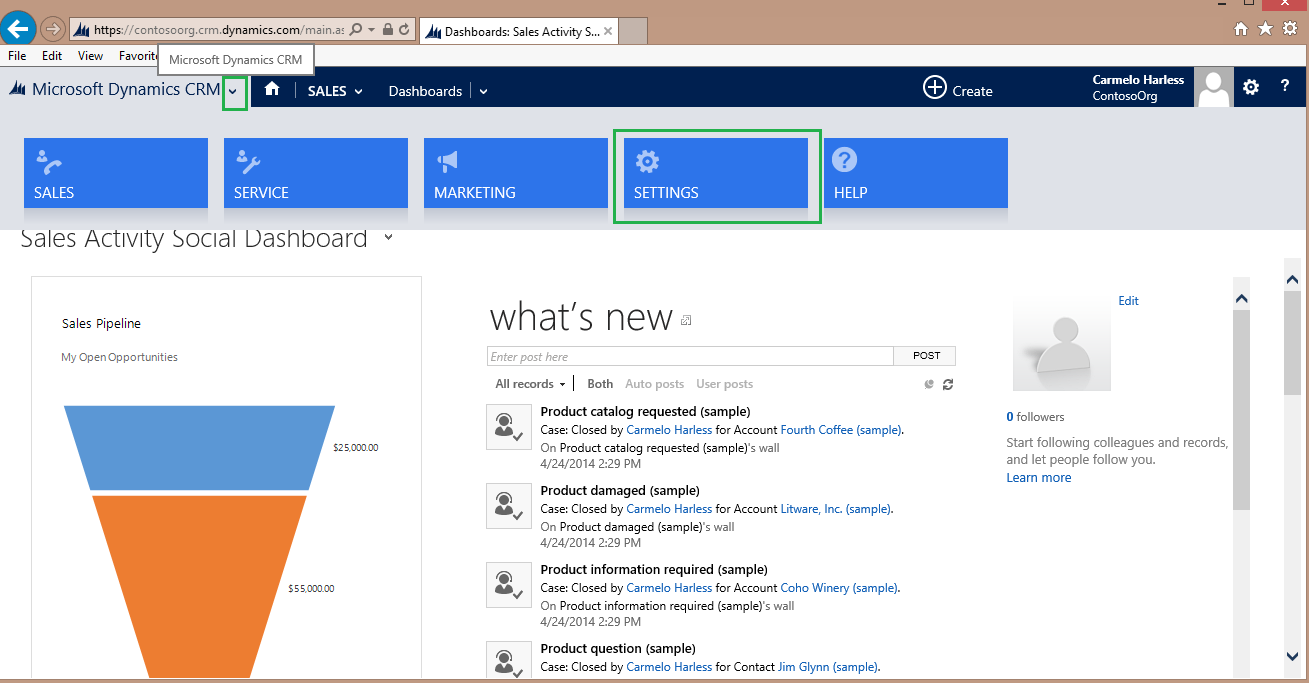Click the Home icon in the CRM navigation bar
The width and height of the screenshot is (1309, 683).
(x=271, y=89)
